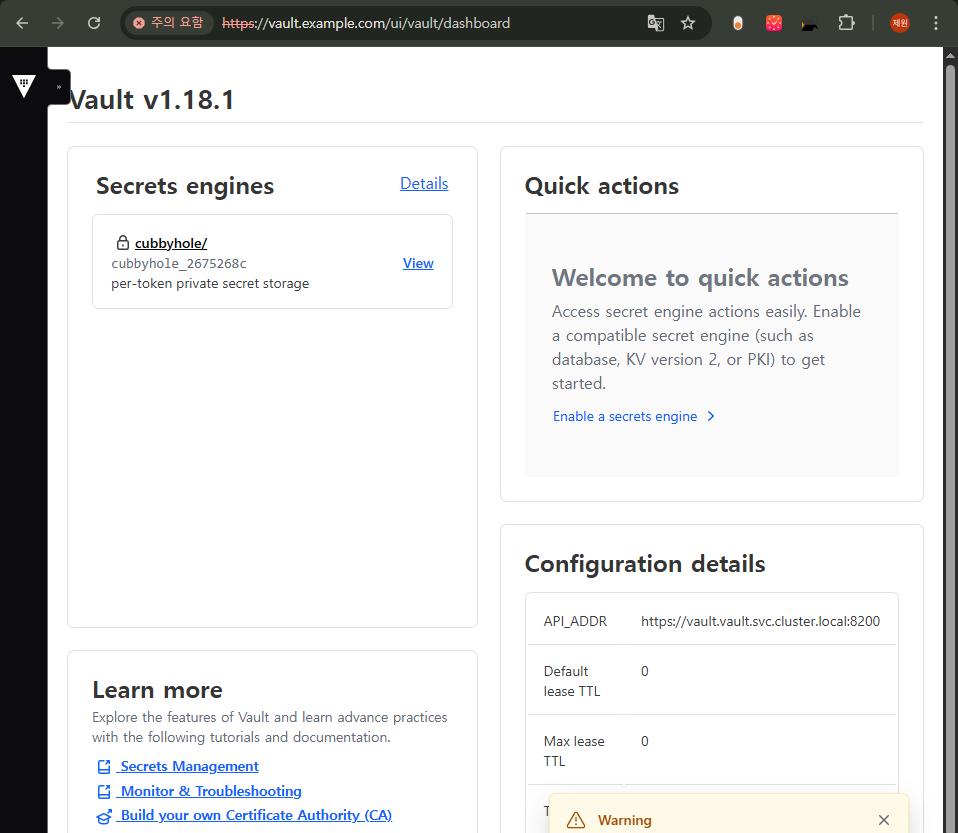
Task: Click the Max lease TTL label
Action: click(x=574, y=751)
